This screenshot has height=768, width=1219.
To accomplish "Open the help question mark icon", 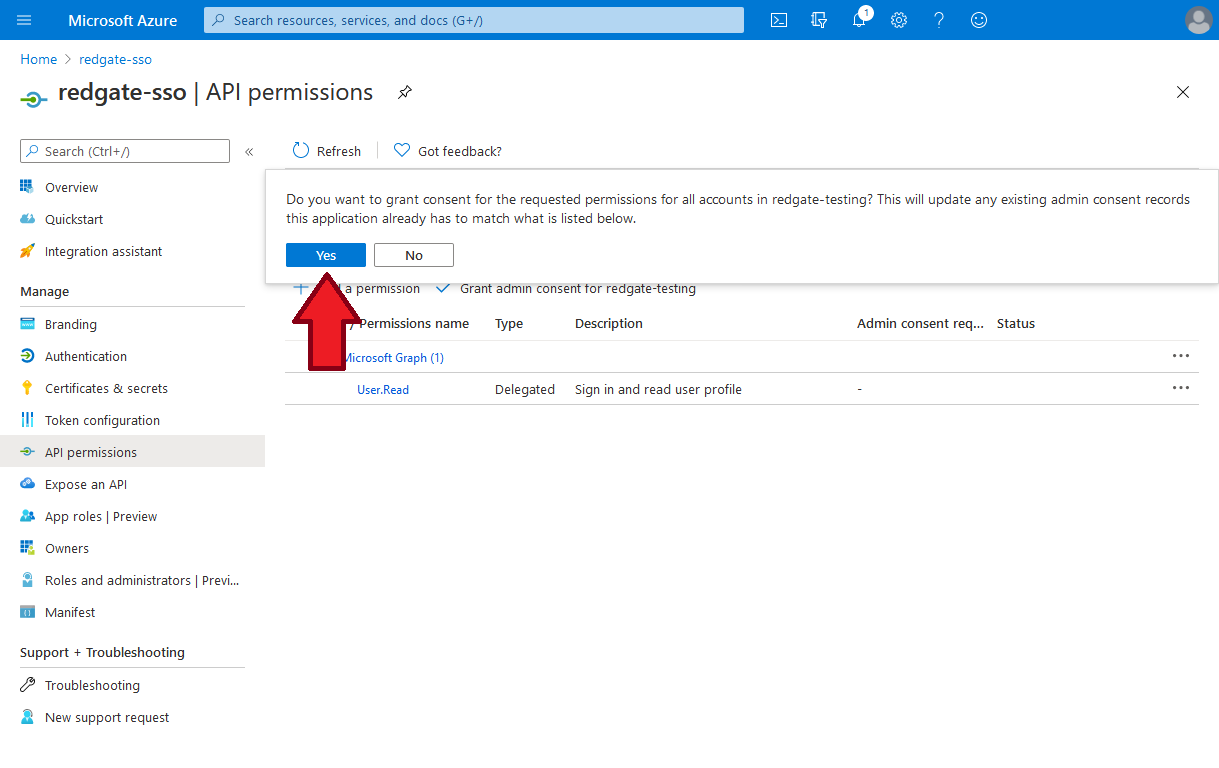I will [939, 20].
